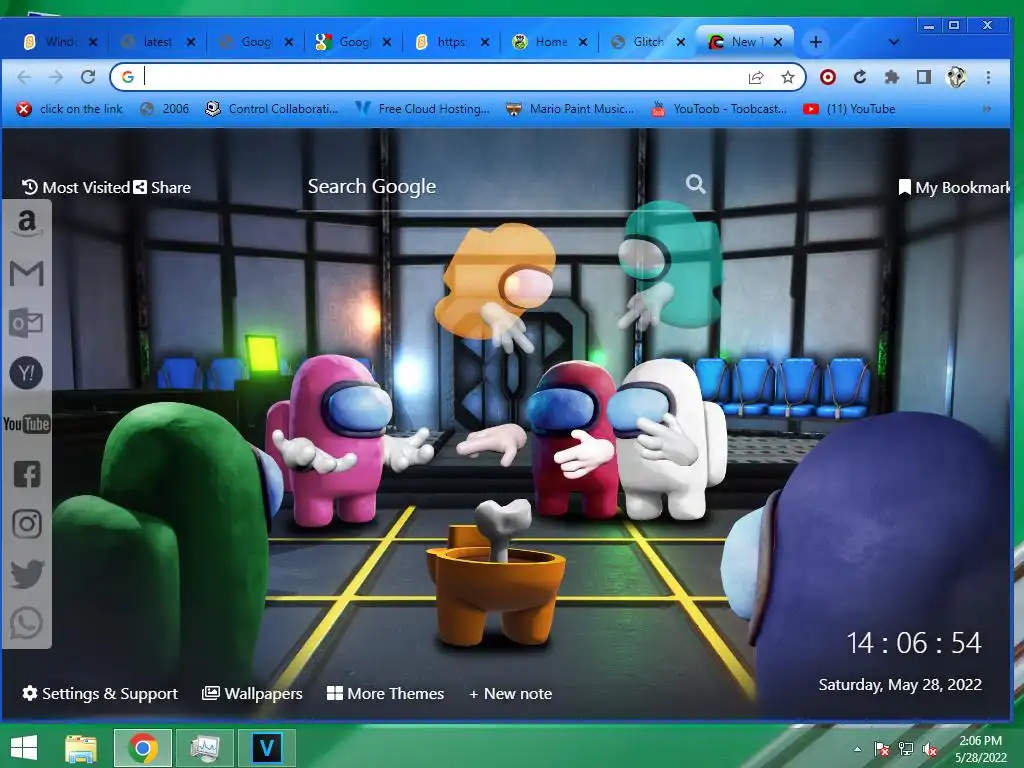The image size is (1024, 768).
Task: Click the muted volume tray icon
Action: point(930,749)
